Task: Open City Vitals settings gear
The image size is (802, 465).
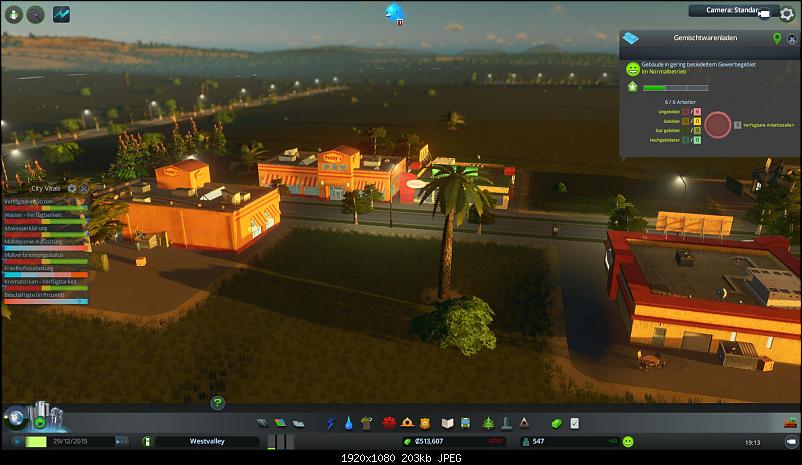Action: pos(72,188)
